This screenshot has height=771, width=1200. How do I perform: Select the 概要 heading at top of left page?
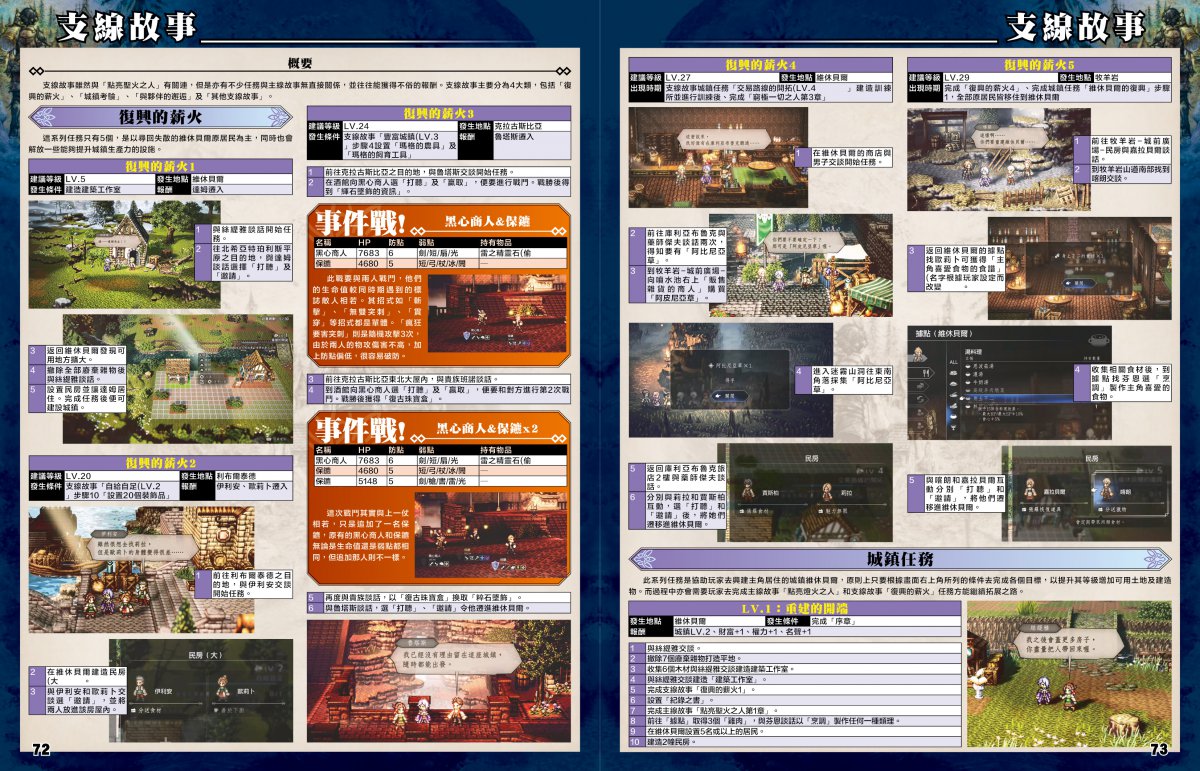[299, 63]
